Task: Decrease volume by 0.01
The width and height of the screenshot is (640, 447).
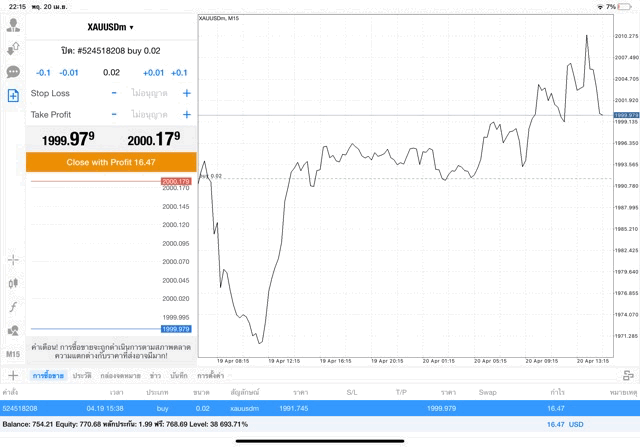Action: click(69, 73)
